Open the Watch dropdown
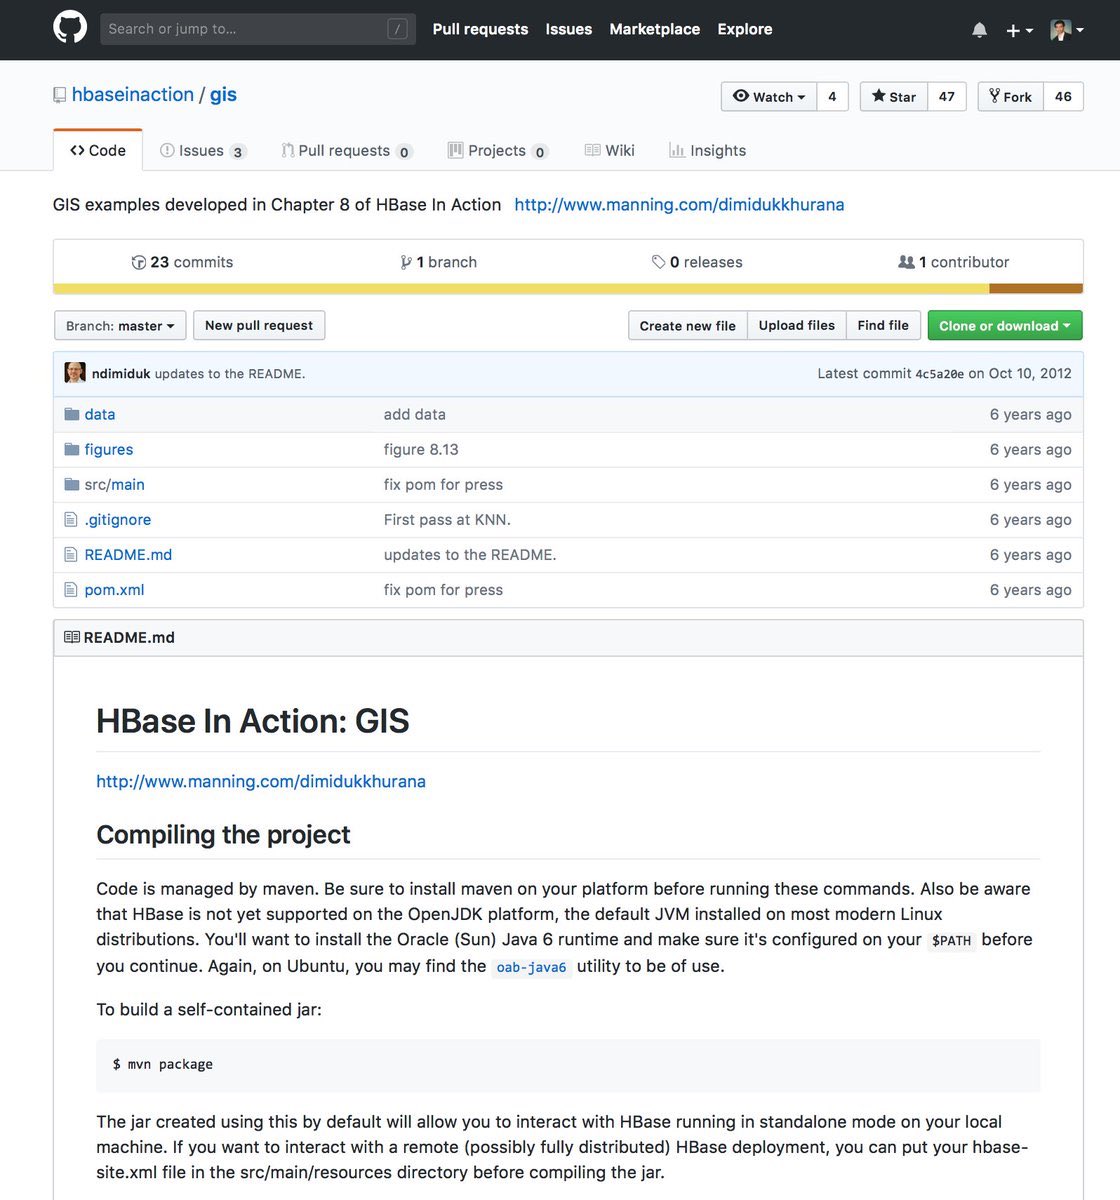This screenshot has width=1120, height=1200. click(x=769, y=96)
